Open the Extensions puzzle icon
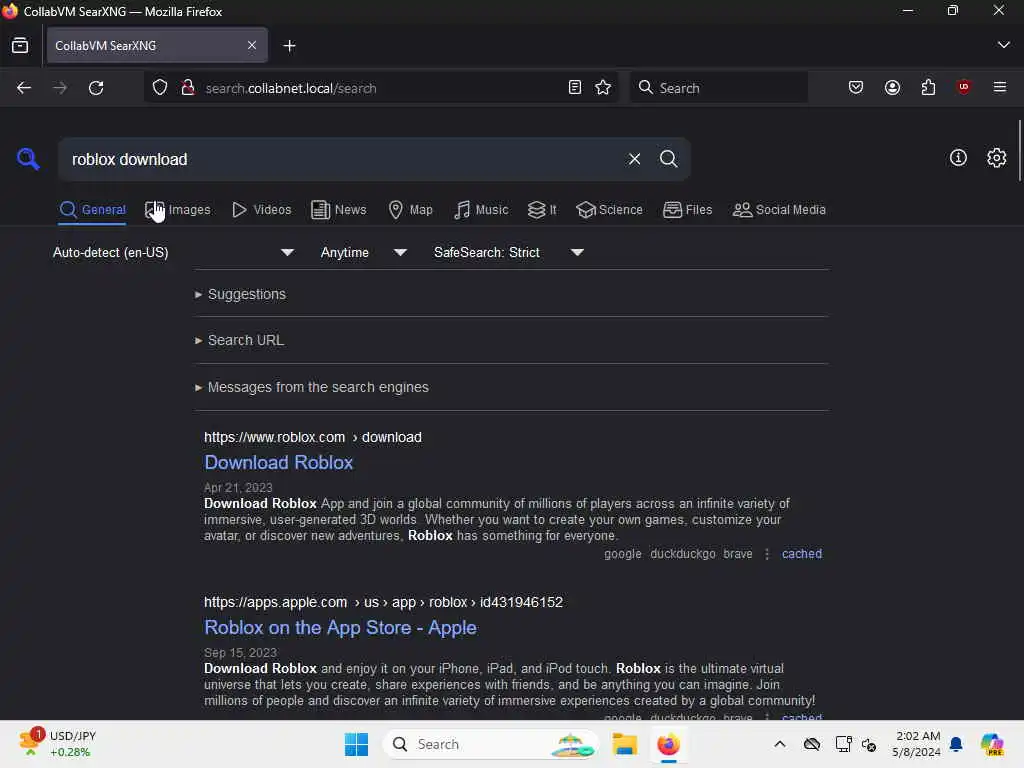 coord(928,88)
